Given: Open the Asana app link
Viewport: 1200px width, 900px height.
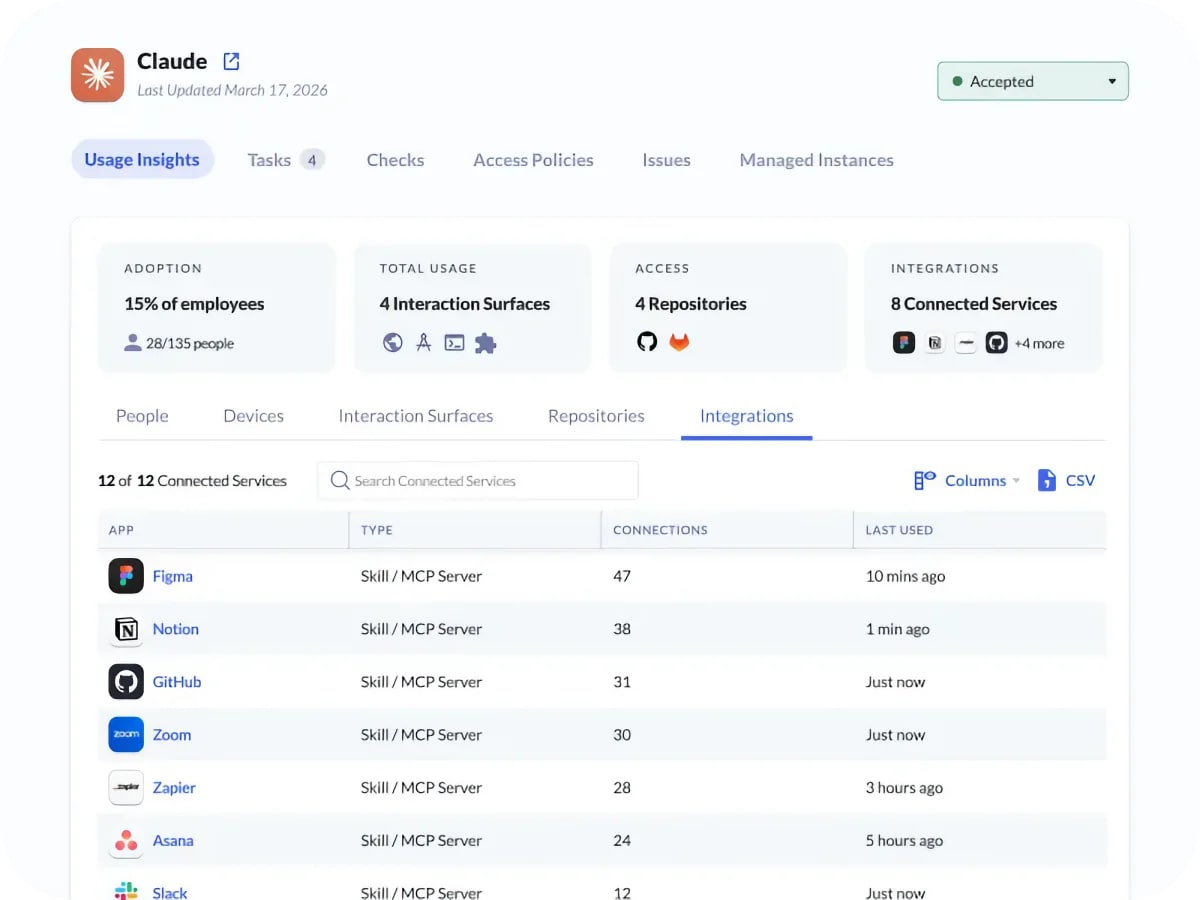Looking at the screenshot, I should click(x=173, y=841).
